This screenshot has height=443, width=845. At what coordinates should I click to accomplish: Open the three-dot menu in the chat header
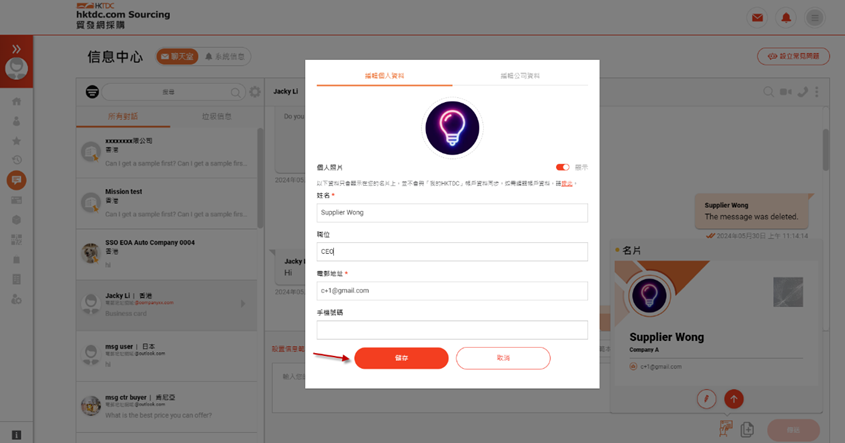[x=817, y=92]
